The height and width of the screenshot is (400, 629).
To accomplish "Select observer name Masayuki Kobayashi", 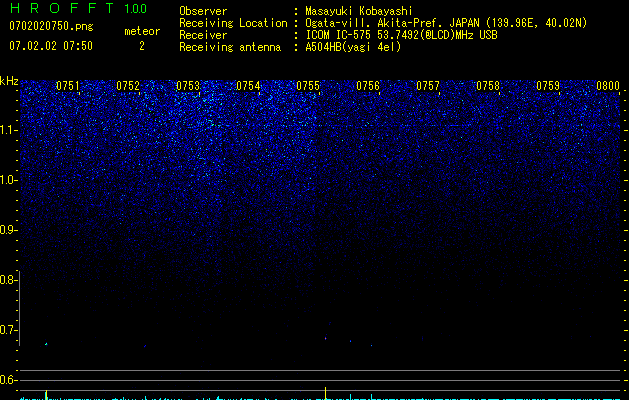I will pyautogui.click(x=359, y=11).
